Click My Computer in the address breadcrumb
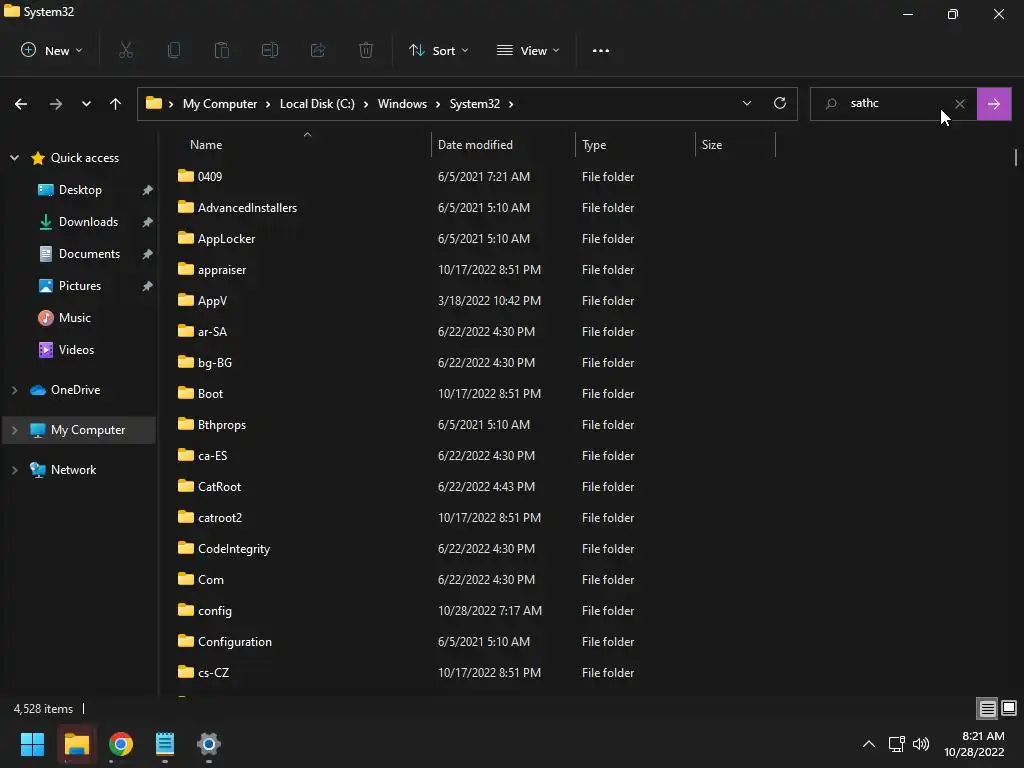 click(x=219, y=104)
